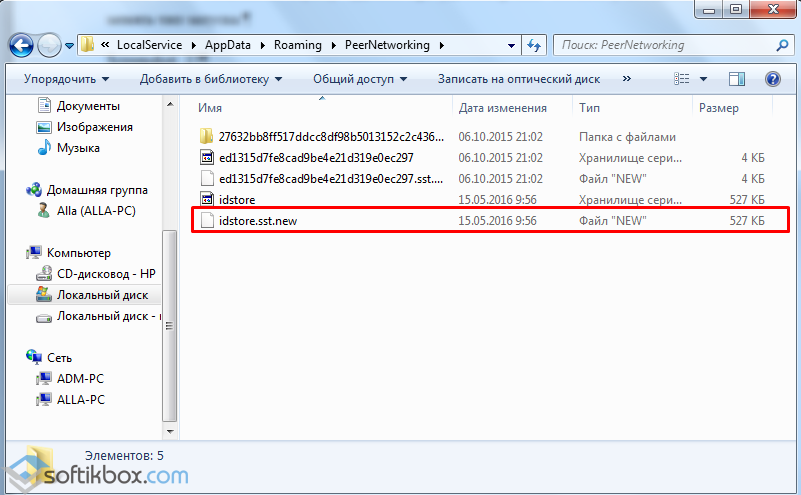Click the Музыка library icon
The image size is (801, 495).
point(44,148)
